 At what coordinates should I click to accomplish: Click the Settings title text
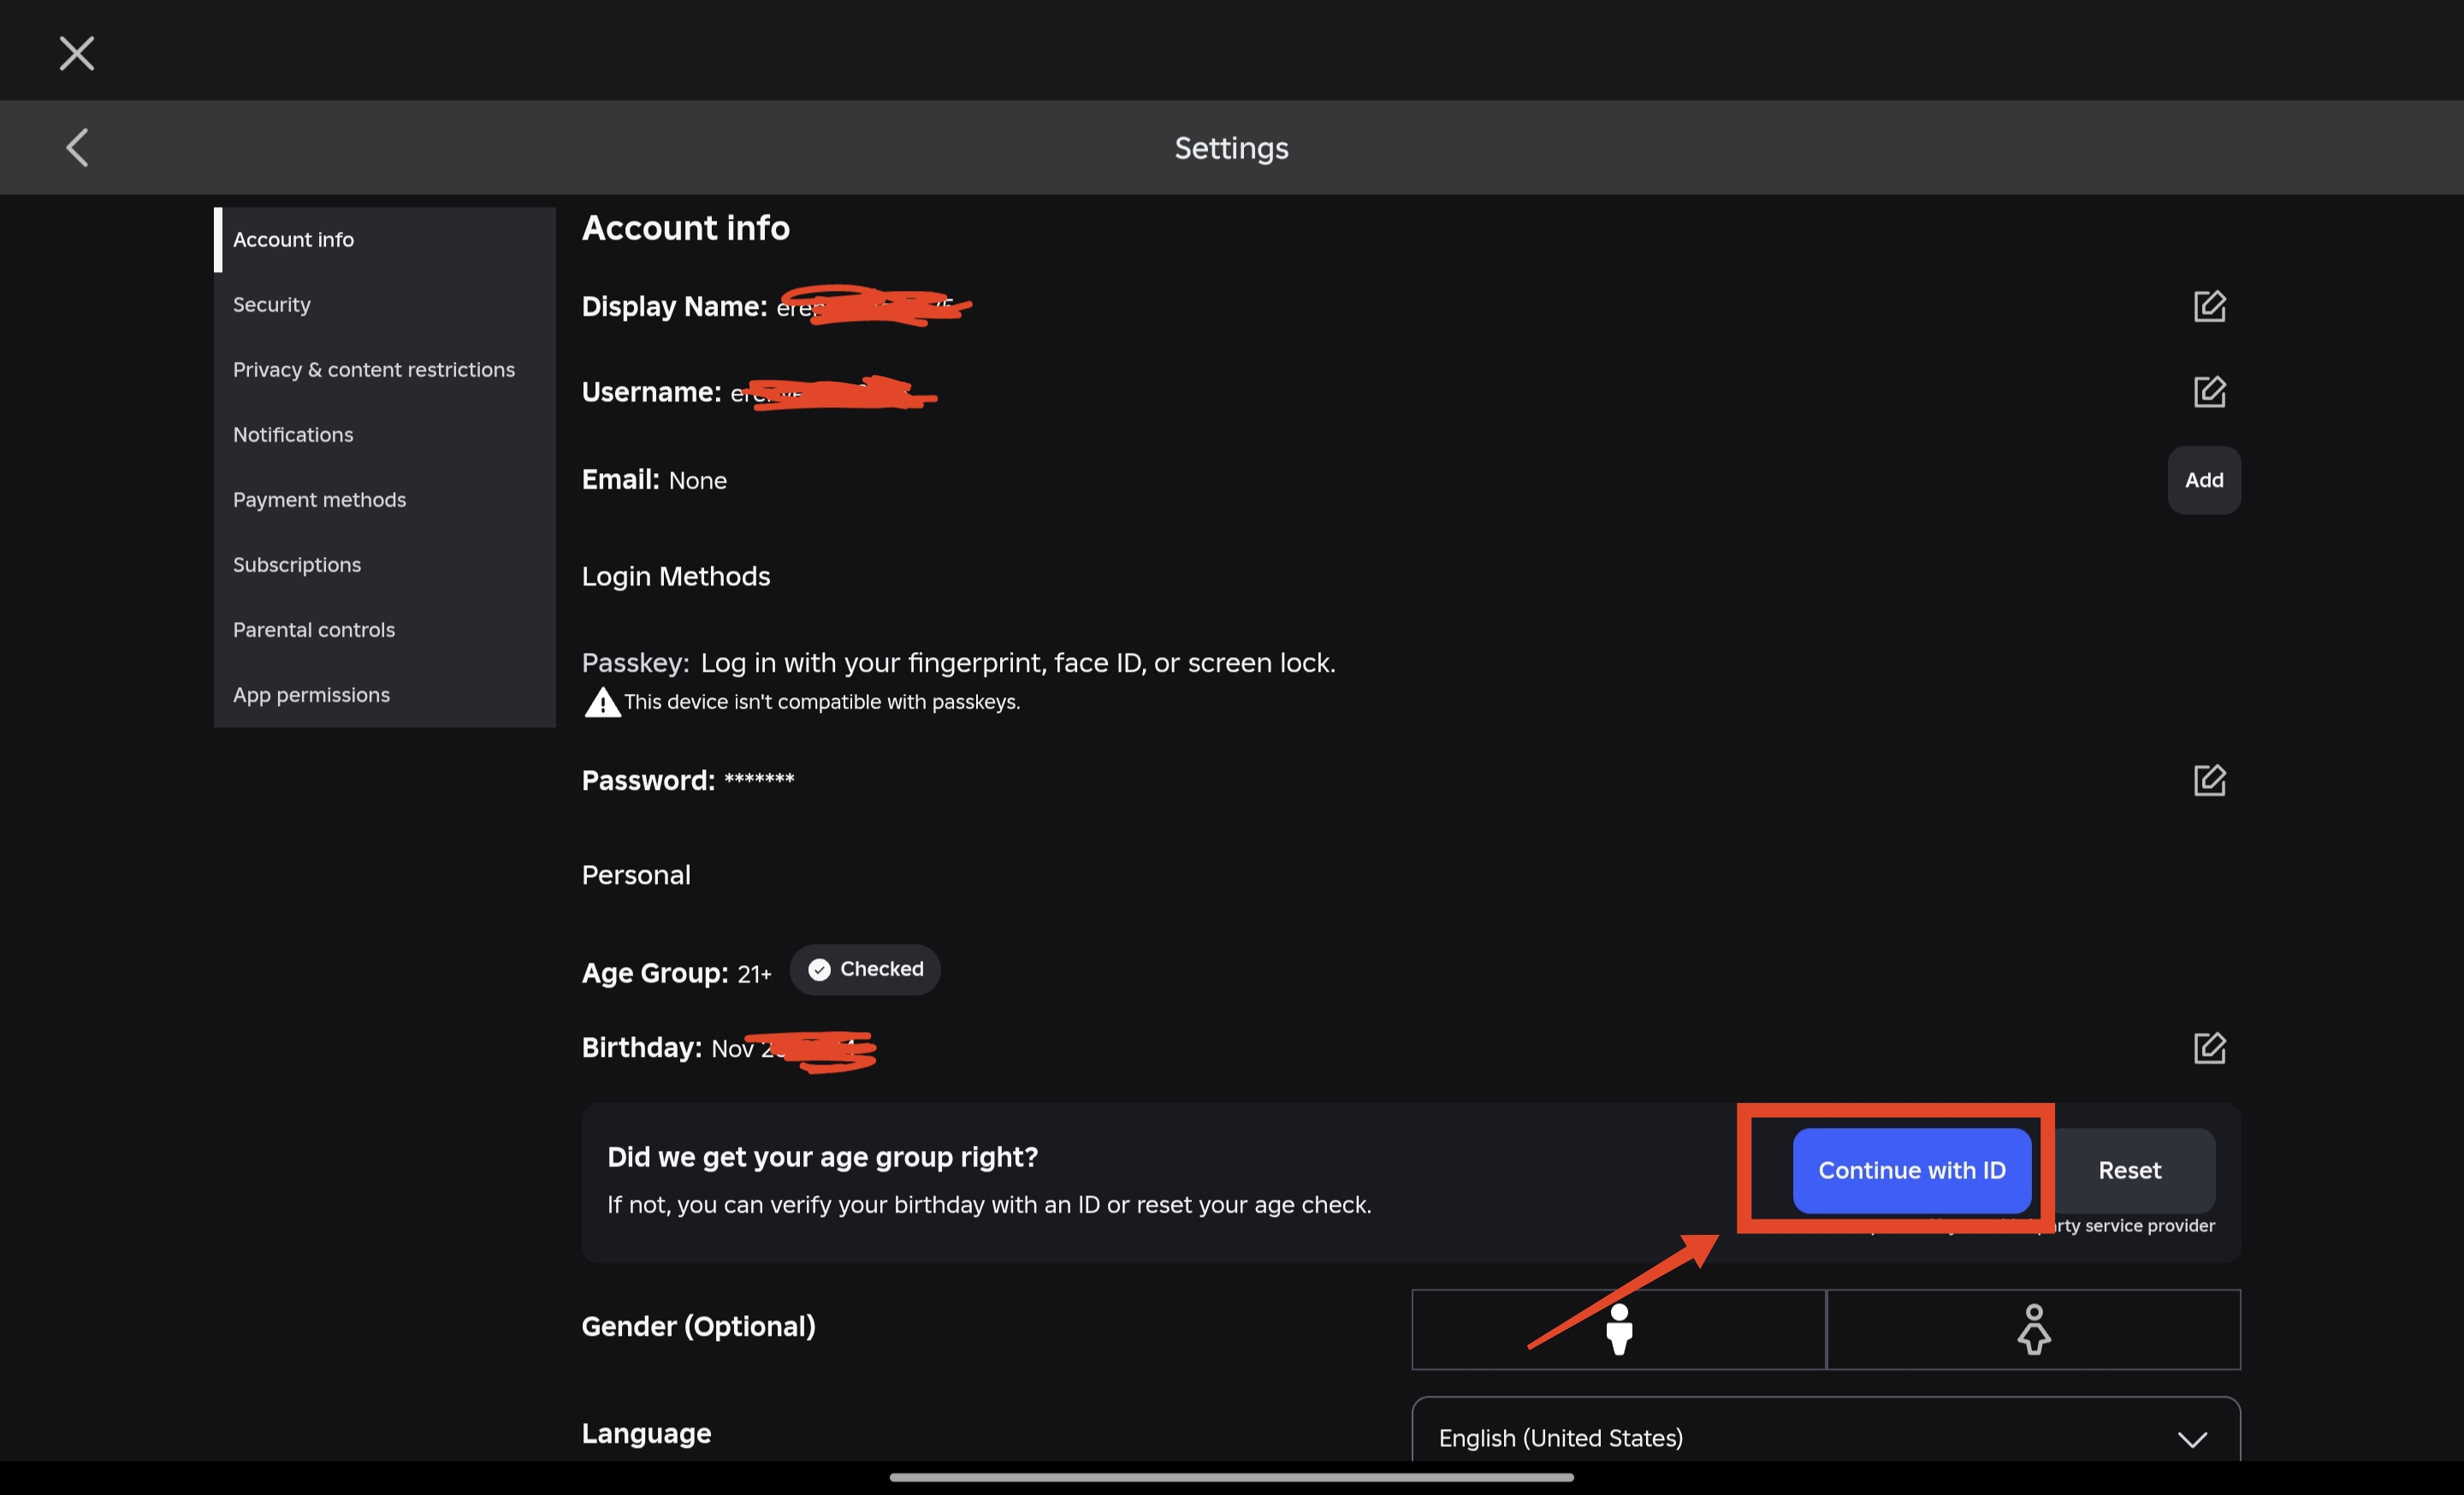tap(1231, 148)
